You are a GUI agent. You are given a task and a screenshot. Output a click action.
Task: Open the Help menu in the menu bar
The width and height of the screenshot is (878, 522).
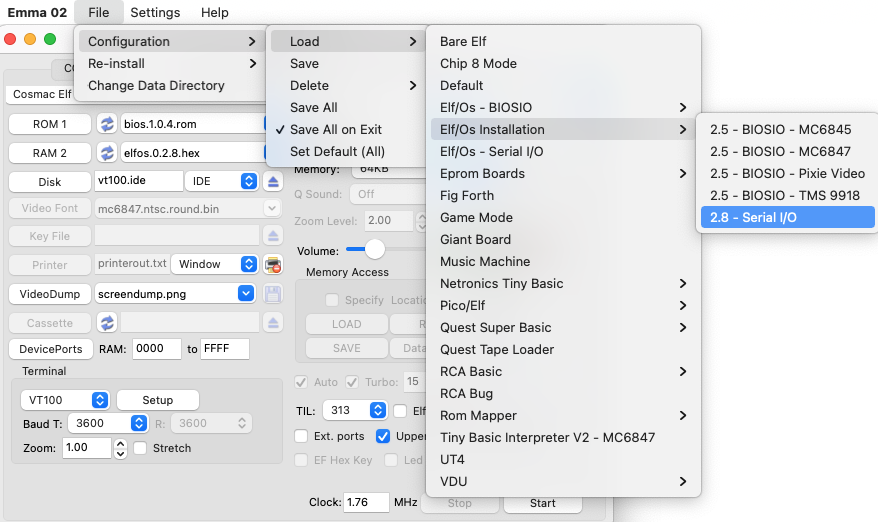coord(214,12)
